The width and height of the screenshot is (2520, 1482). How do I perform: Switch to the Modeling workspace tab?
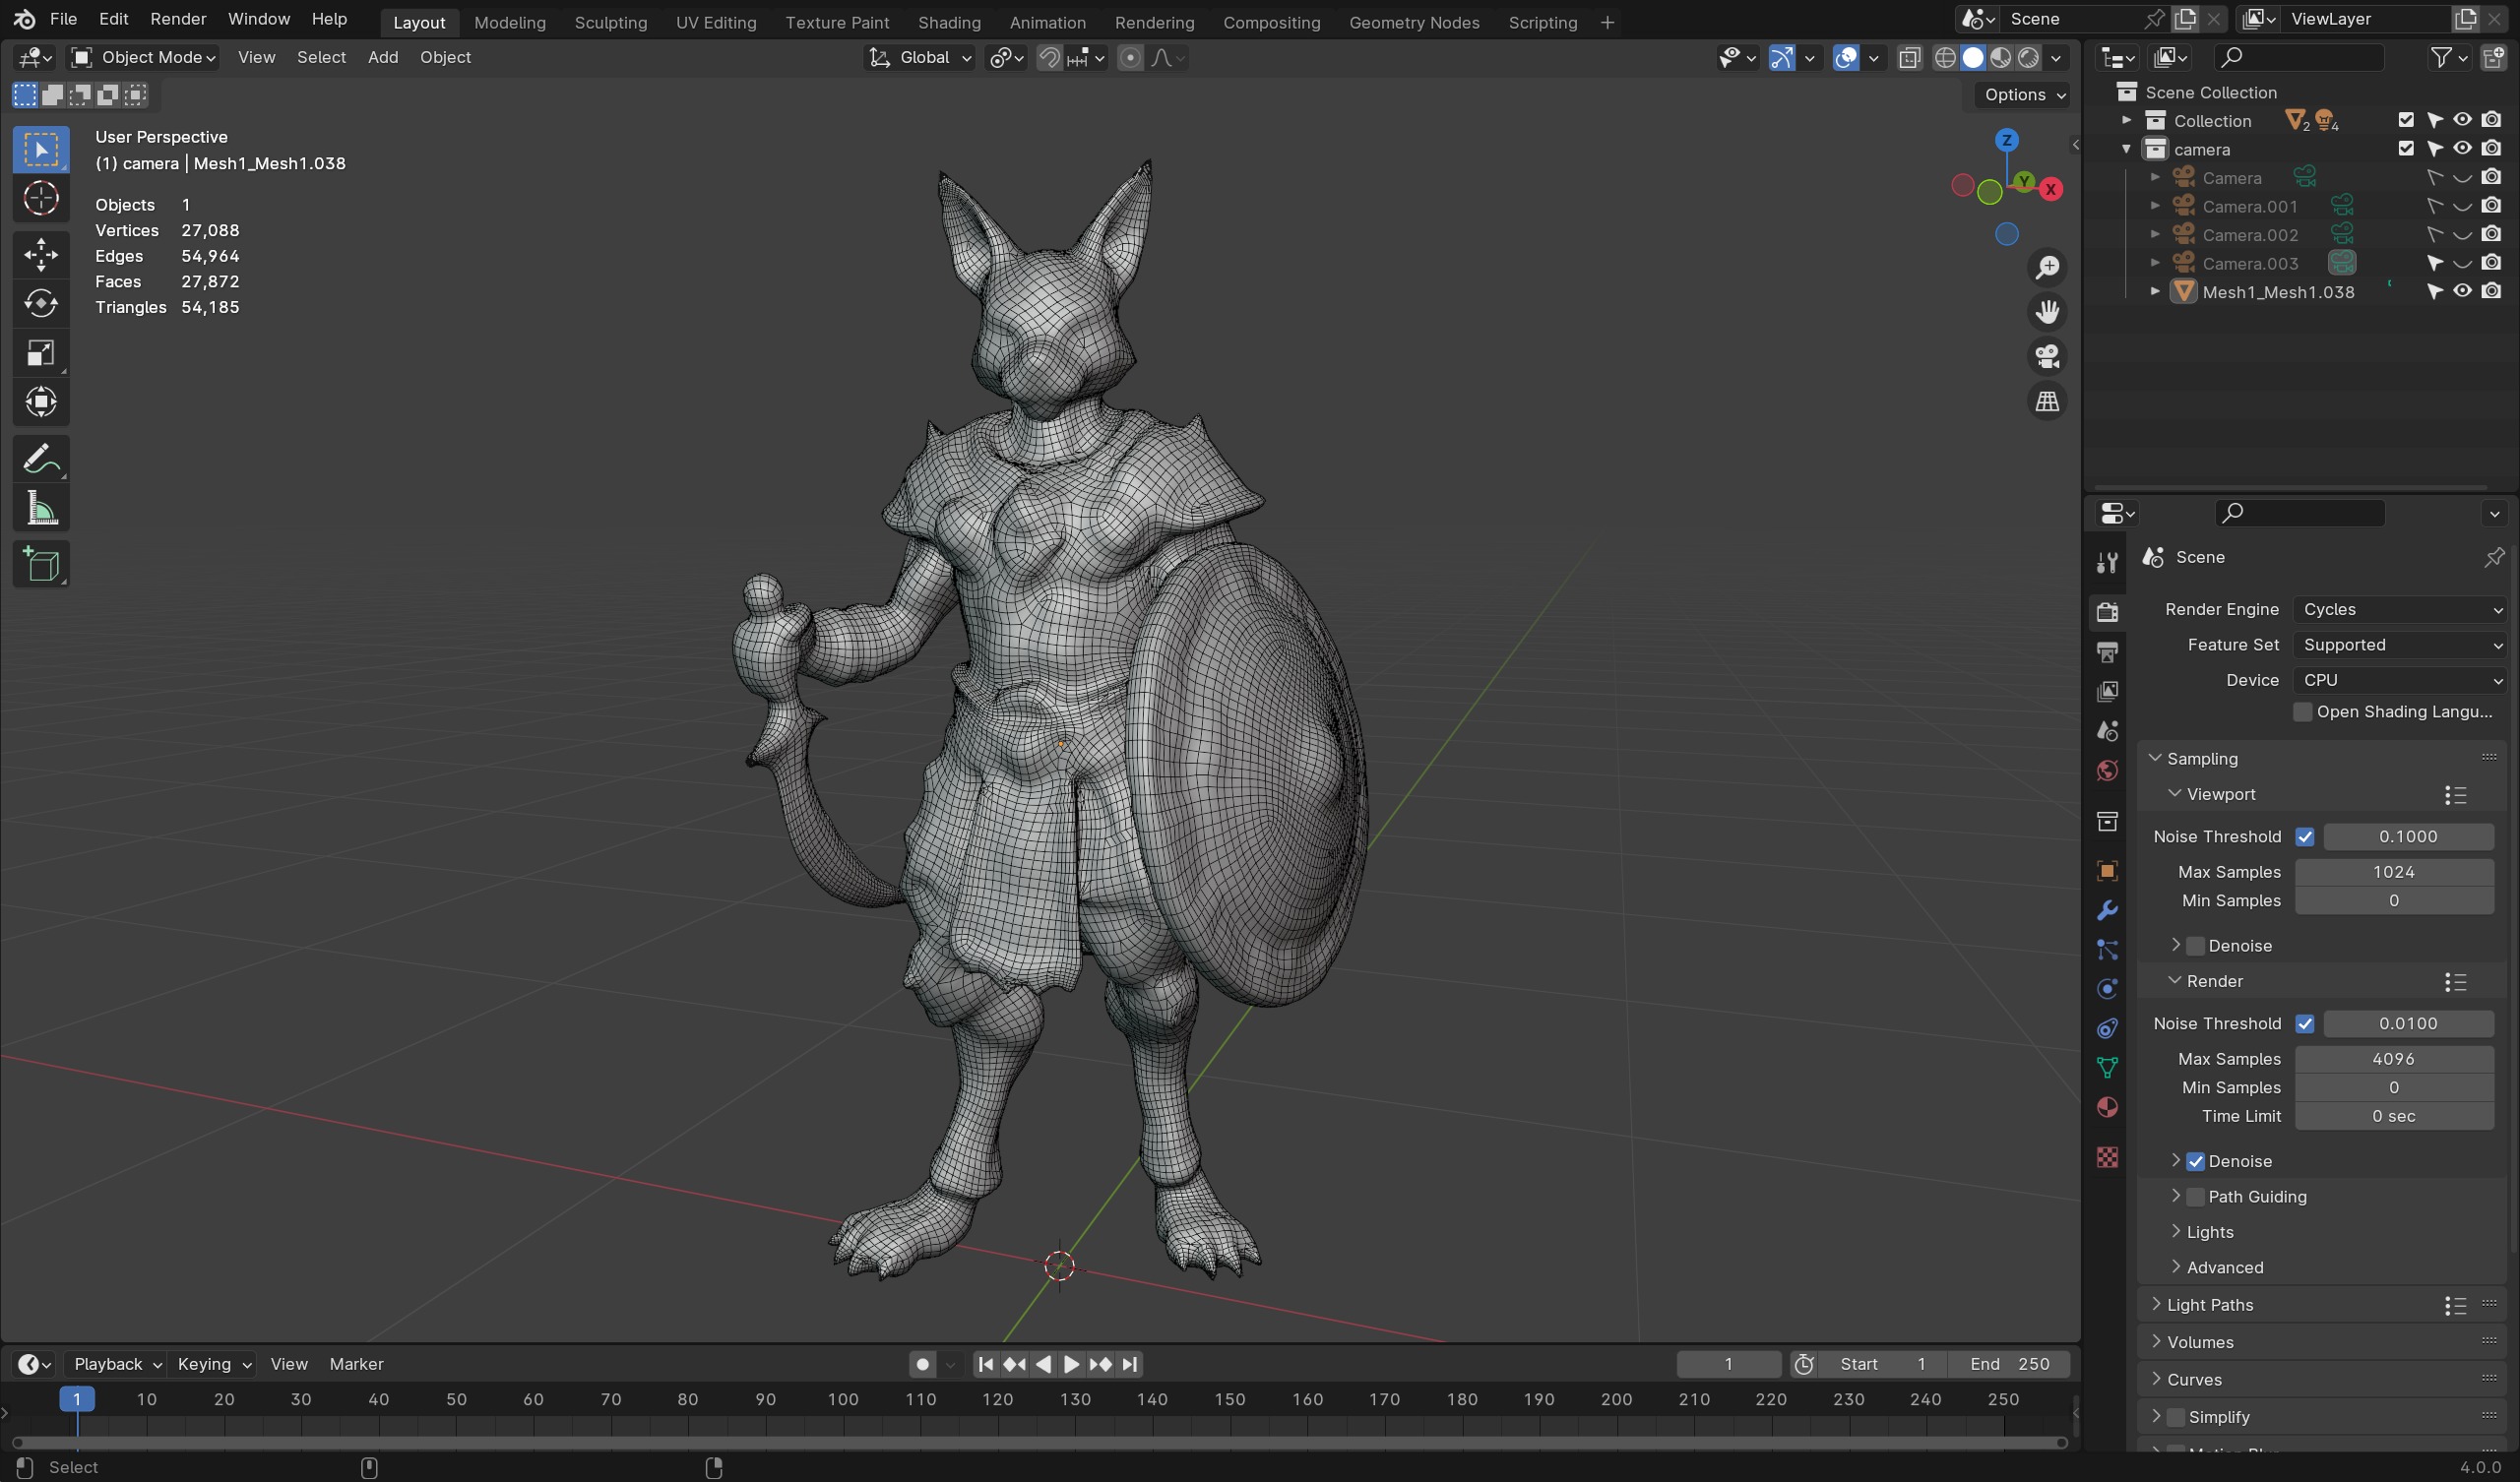[x=509, y=22]
